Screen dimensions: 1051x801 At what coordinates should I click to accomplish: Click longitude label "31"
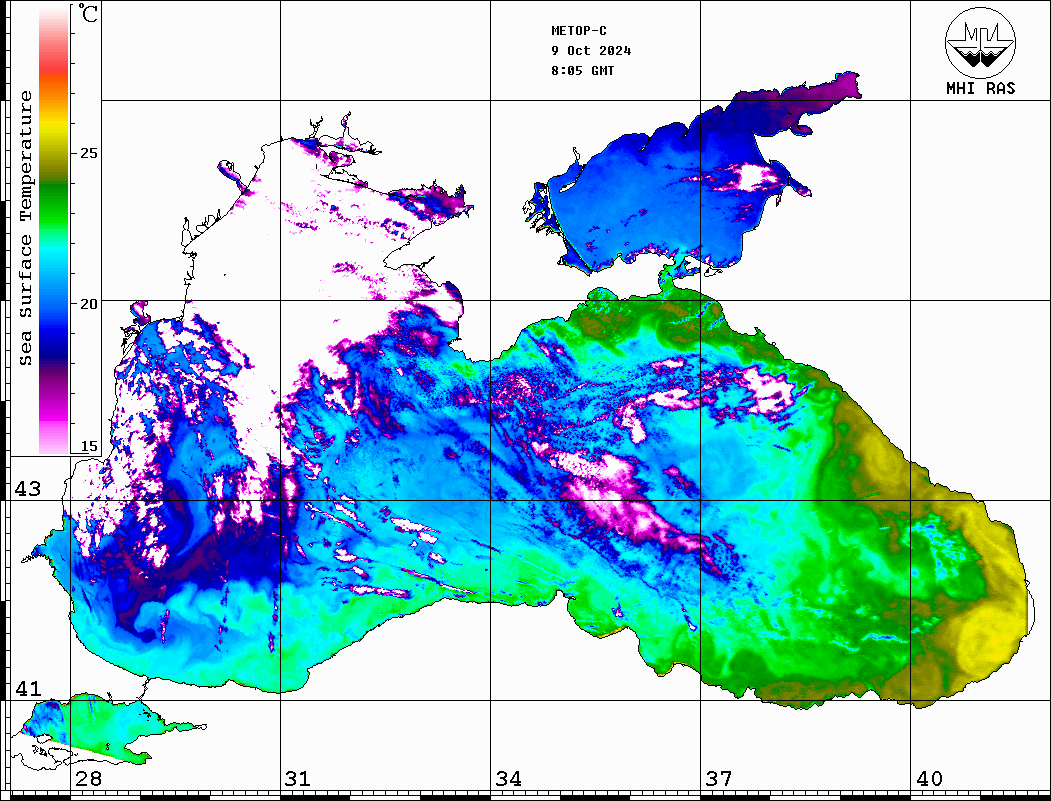pyautogui.click(x=298, y=779)
